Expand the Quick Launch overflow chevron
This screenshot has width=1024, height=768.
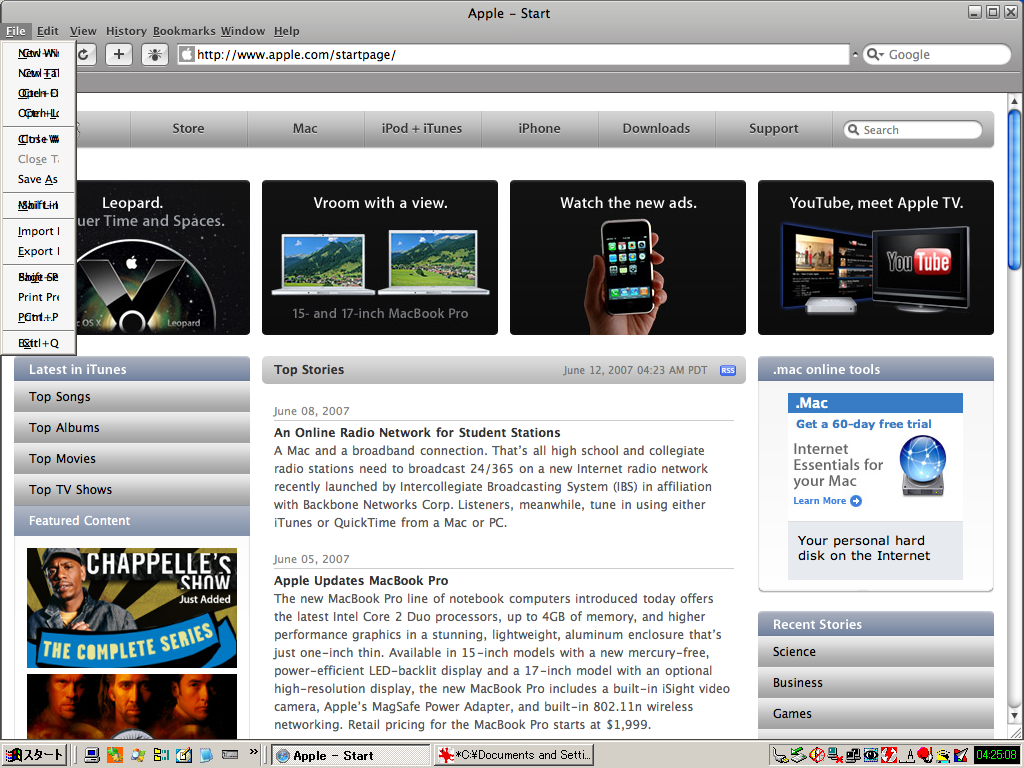[253, 752]
